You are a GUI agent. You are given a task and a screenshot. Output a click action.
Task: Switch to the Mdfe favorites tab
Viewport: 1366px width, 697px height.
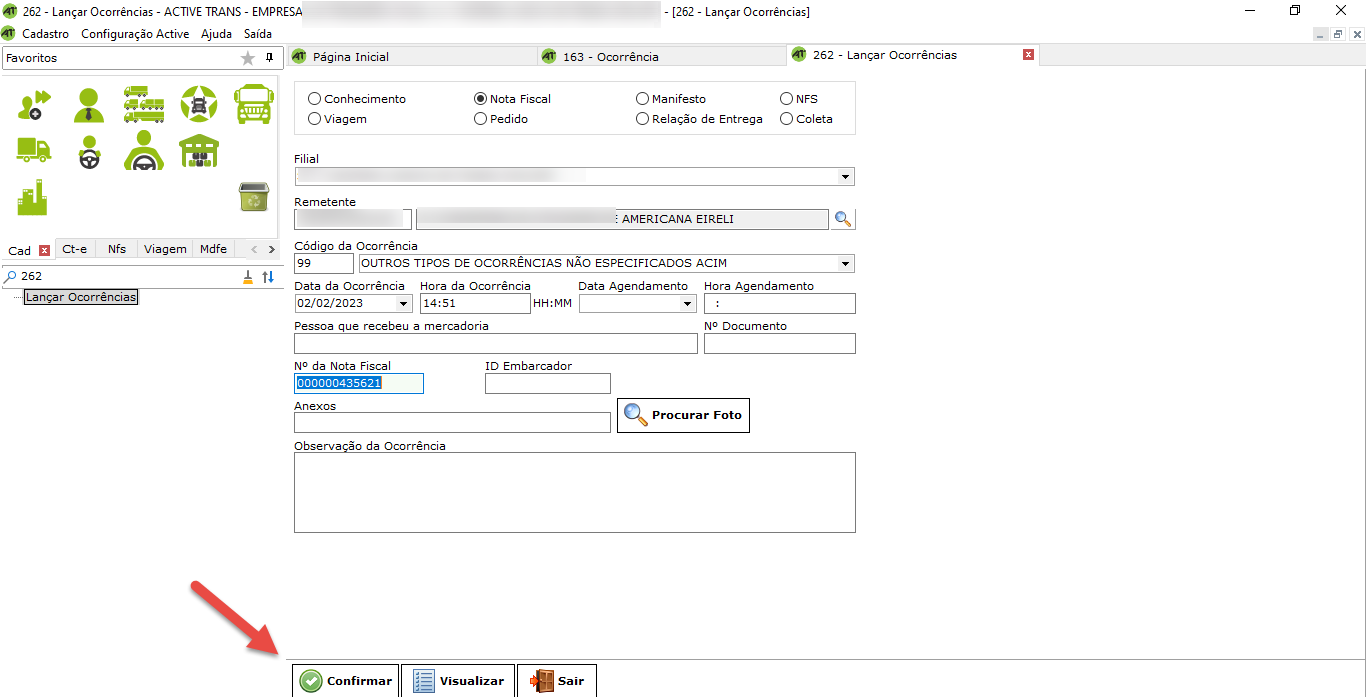click(x=213, y=249)
